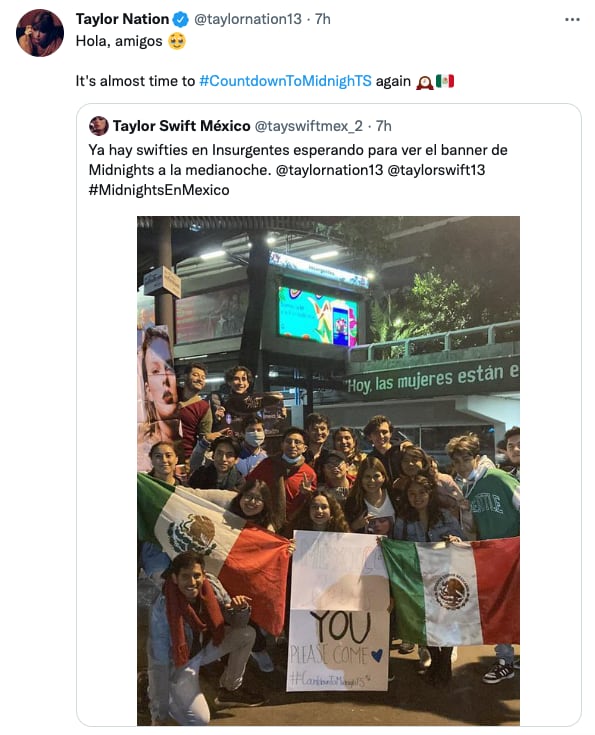
Task: Click the @tayswiftmex_2 handle
Action: click(x=309, y=126)
